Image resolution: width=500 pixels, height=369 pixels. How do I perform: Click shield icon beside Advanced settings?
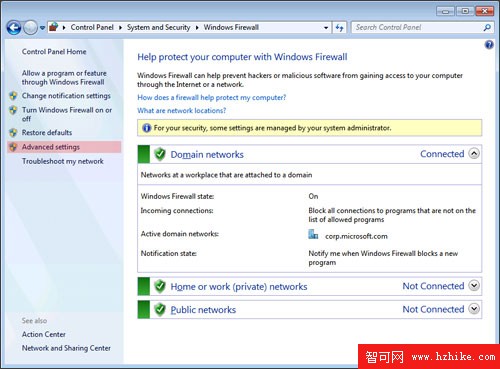coord(13,147)
